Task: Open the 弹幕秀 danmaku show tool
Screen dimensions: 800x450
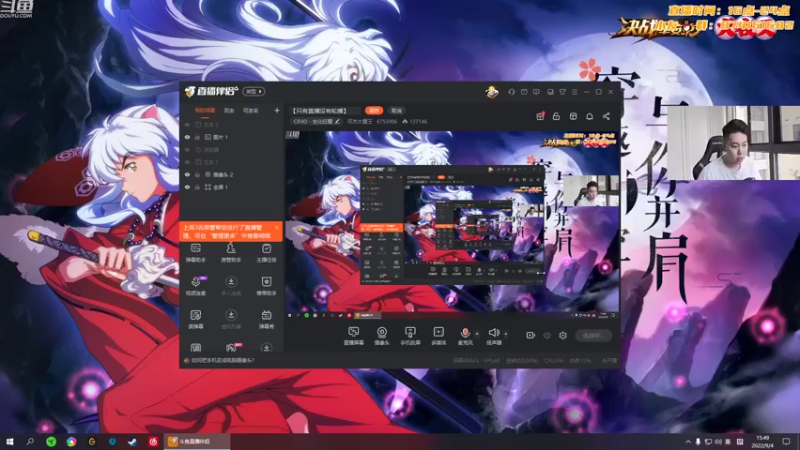Action: coord(266,319)
